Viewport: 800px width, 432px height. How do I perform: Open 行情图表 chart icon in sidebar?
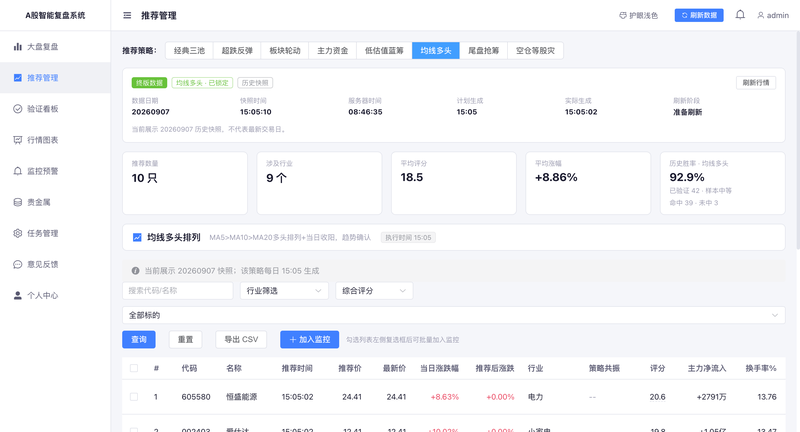pyautogui.click(x=18, y=140)
